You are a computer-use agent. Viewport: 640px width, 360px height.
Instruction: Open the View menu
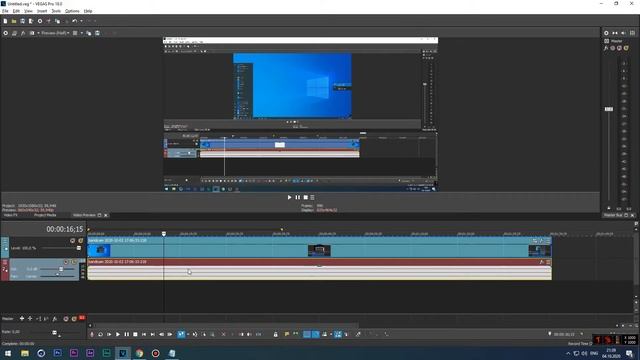(28, 11)
